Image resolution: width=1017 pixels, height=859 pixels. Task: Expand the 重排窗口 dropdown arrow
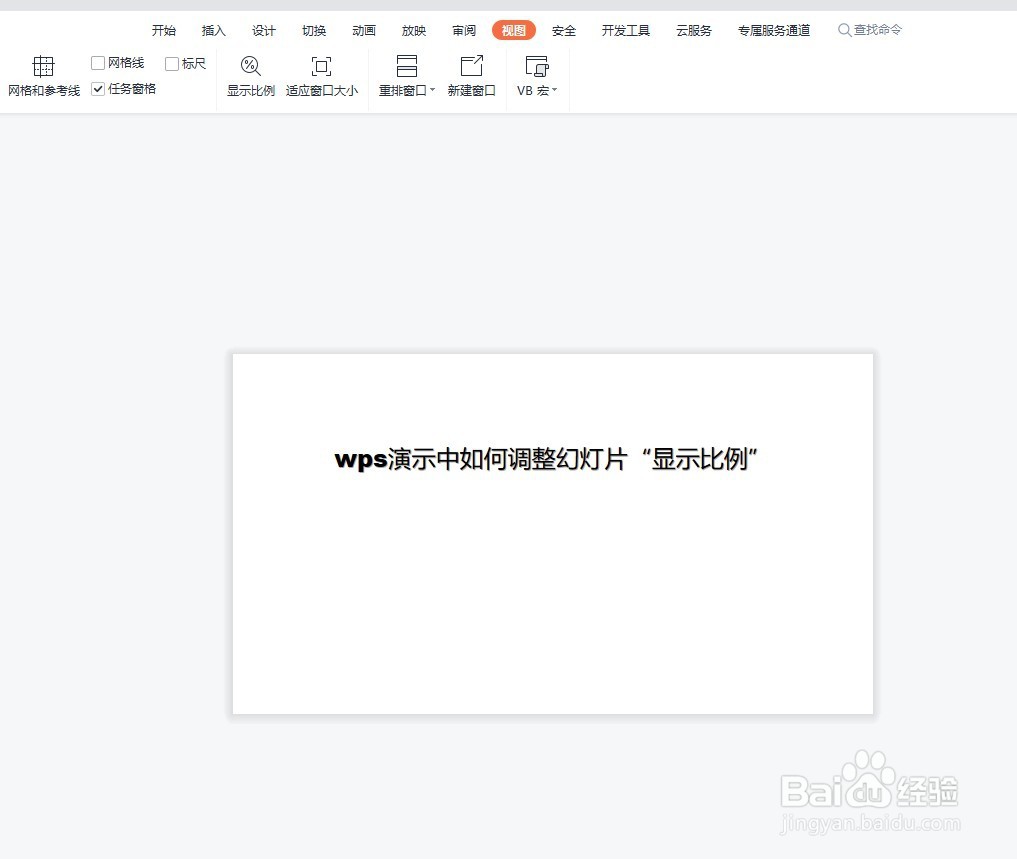(x=433, y=90)
